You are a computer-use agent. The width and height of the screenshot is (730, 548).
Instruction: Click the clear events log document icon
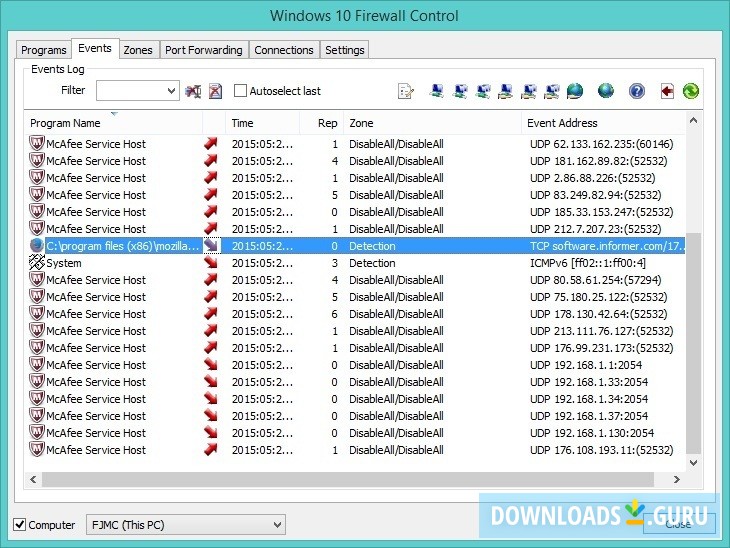[215, 91]
